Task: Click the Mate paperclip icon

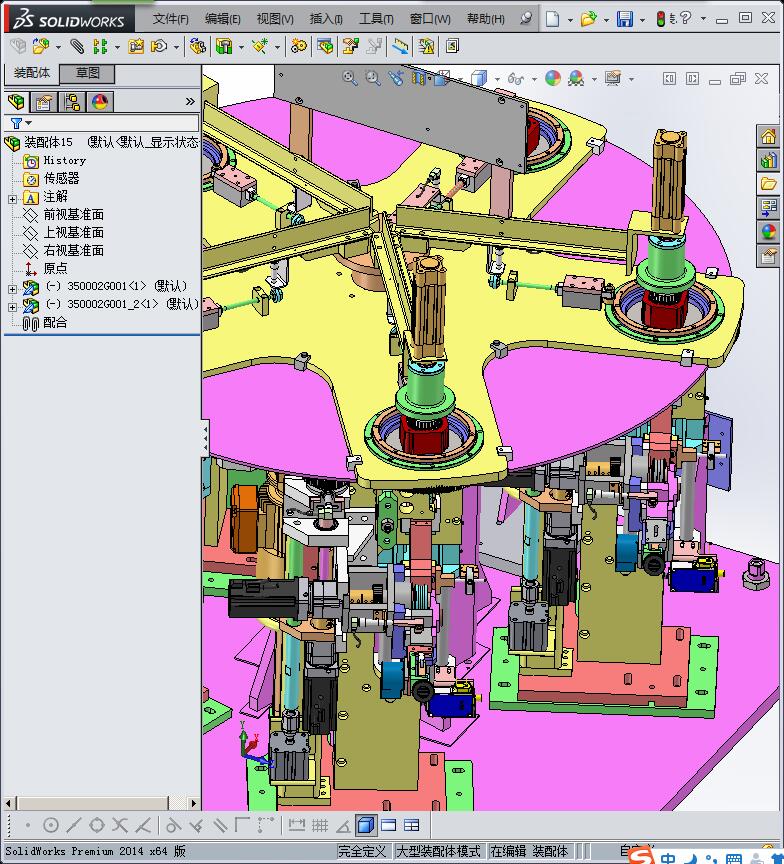Action: point(77,46)
